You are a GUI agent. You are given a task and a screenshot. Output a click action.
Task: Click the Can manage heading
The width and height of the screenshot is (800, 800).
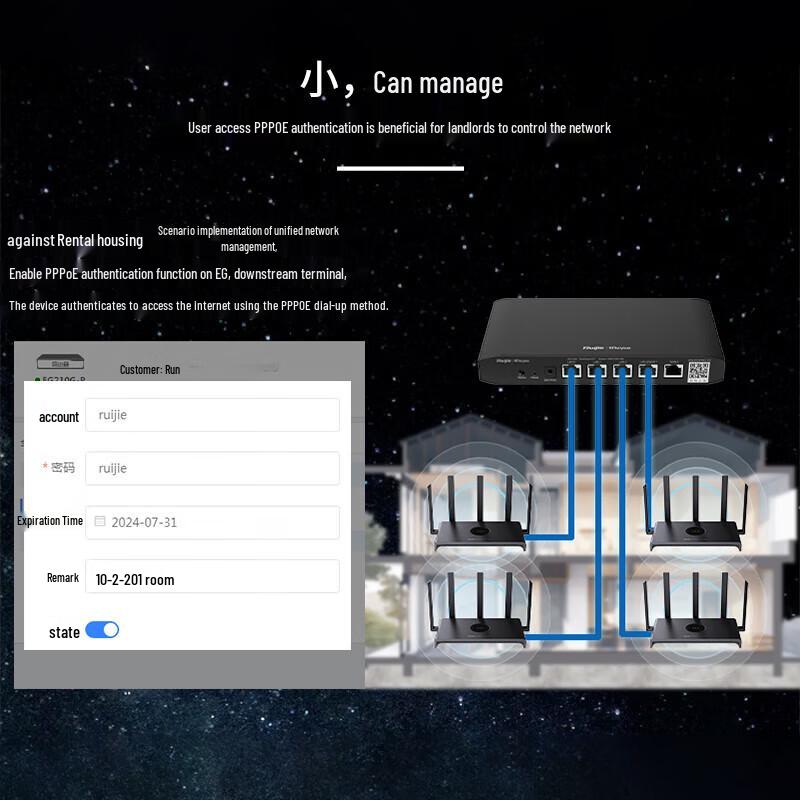tap(437, 83)
